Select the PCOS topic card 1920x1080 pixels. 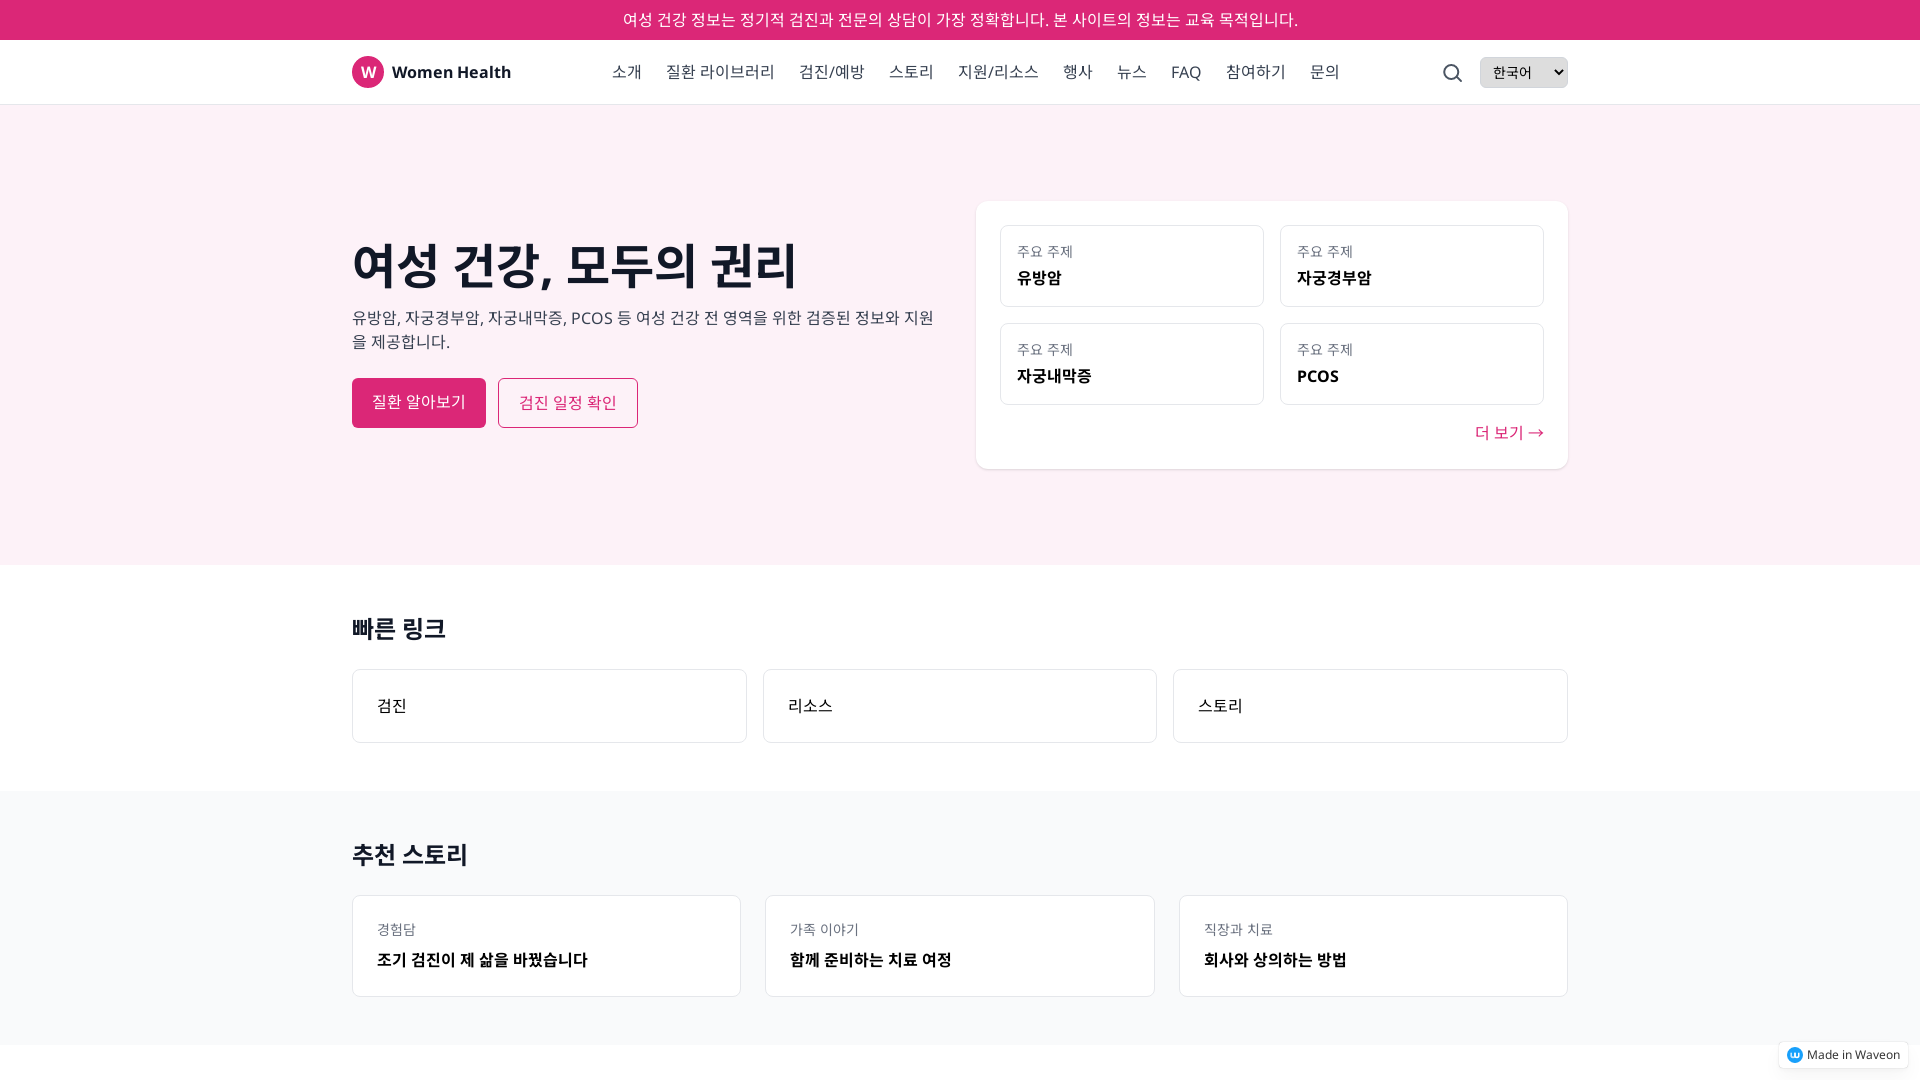1411,364
